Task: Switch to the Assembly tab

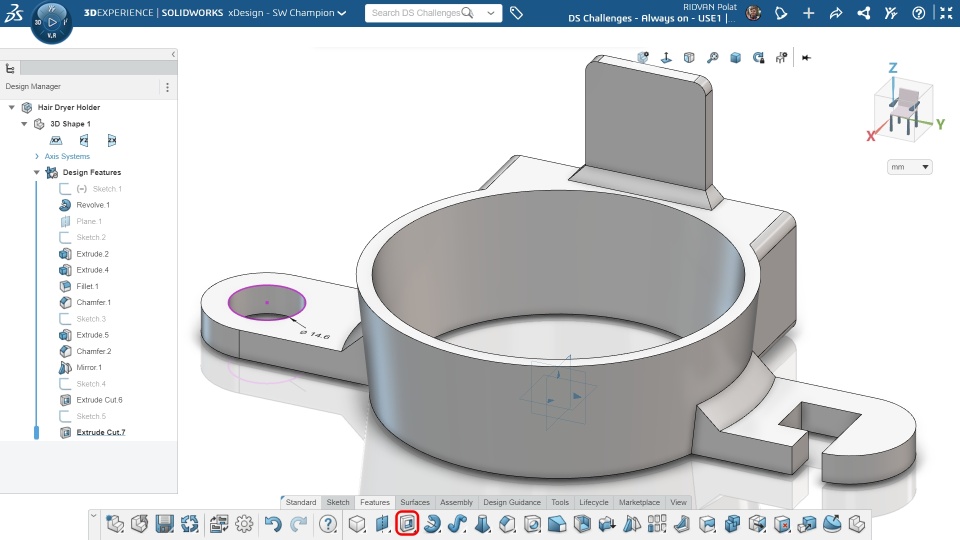Action: pos(456,502)
